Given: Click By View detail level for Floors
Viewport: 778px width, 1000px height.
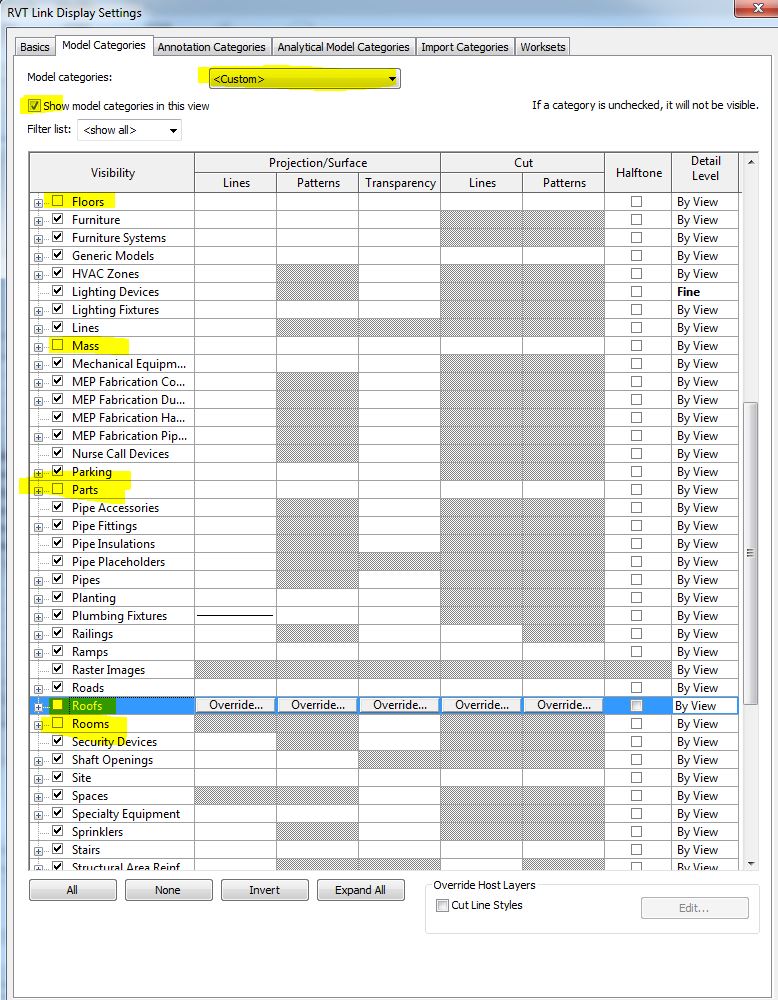Looking at the screenshot, I should [705, 202].
